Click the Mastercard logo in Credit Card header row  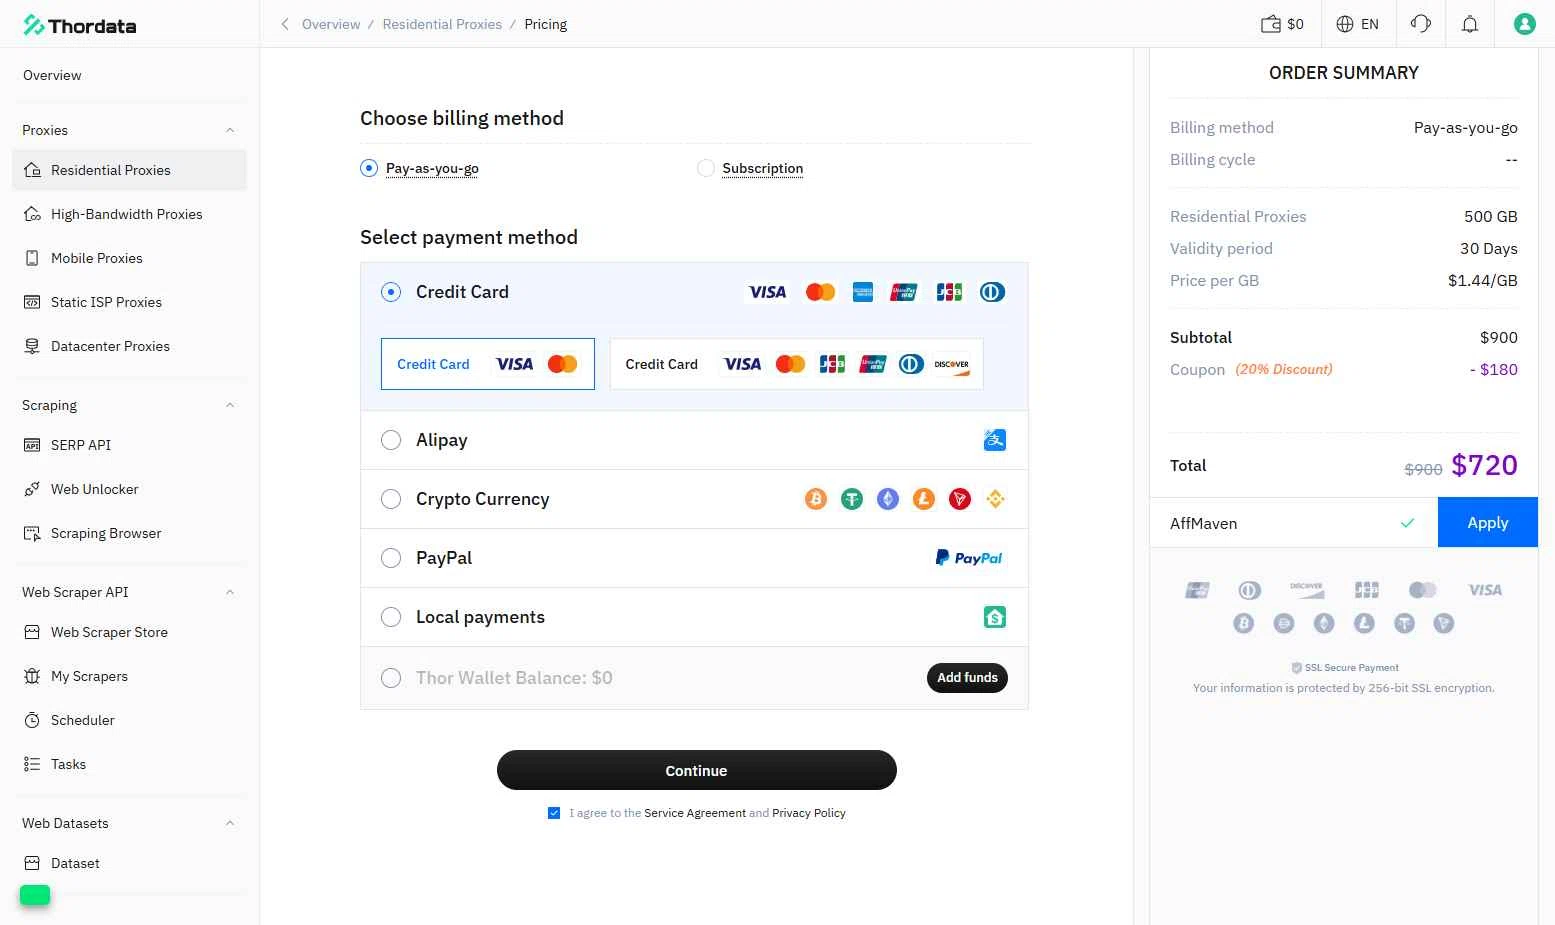click(820, 292)
